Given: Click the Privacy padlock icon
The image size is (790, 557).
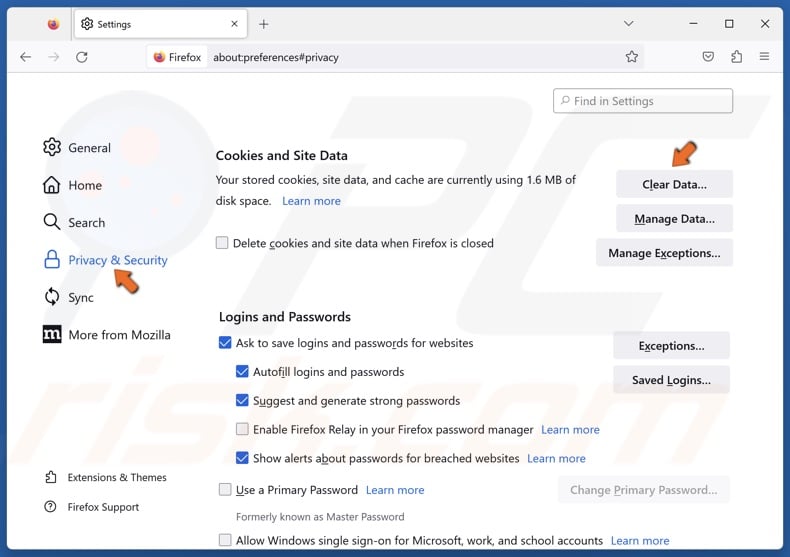Looking at the screenshot, I should click(x=51, y=259).
